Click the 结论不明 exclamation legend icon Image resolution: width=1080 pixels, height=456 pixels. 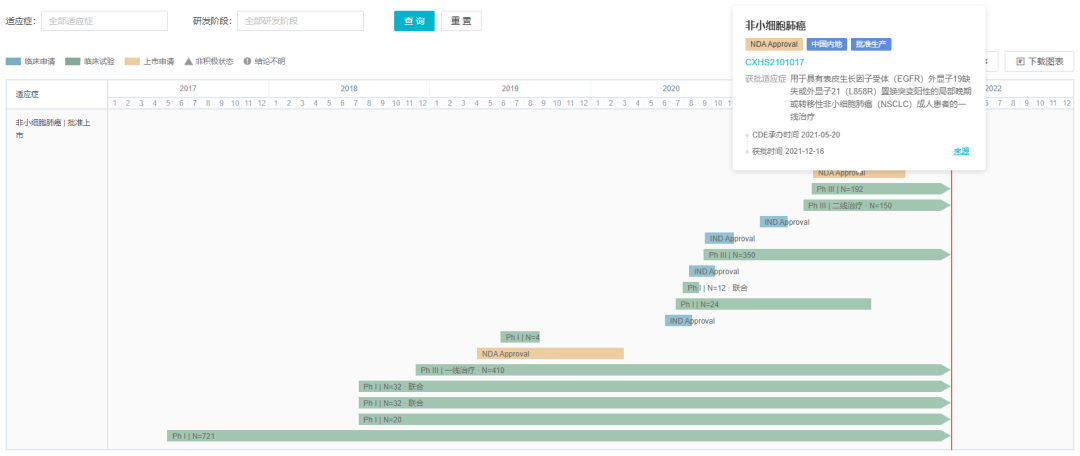tap(247, 61)
